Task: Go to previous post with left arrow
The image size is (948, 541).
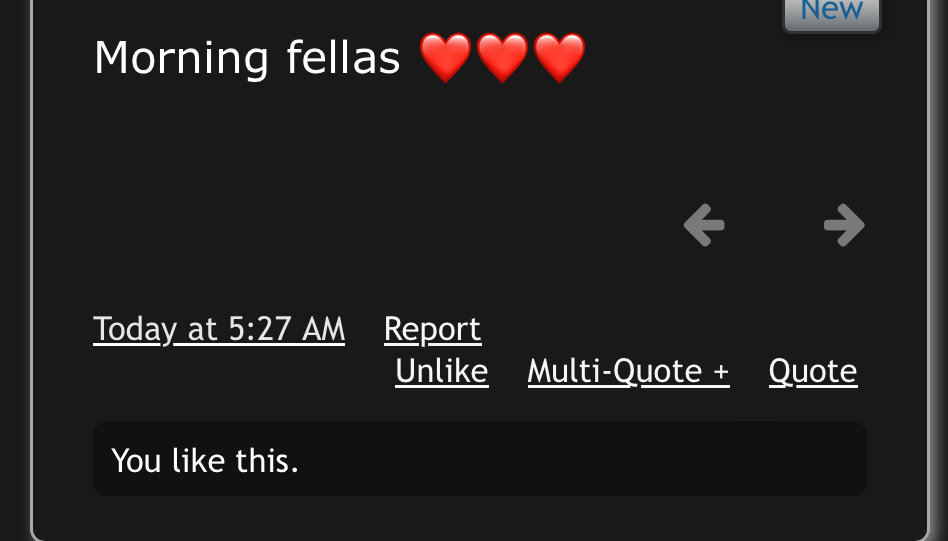Action: click(704, 225)
